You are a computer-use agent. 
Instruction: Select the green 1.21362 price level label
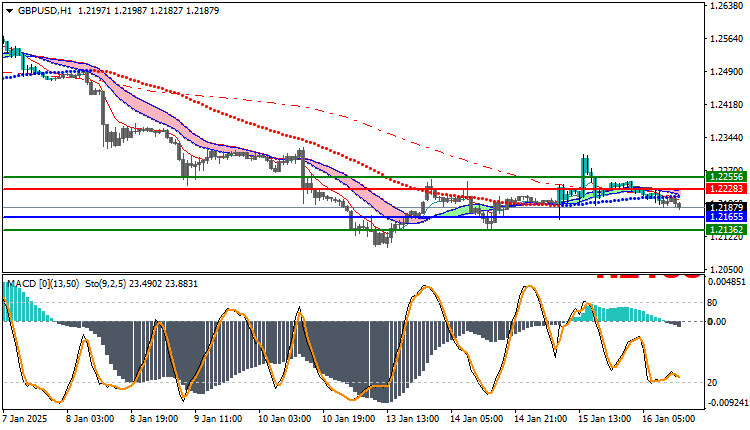[726, 230]
